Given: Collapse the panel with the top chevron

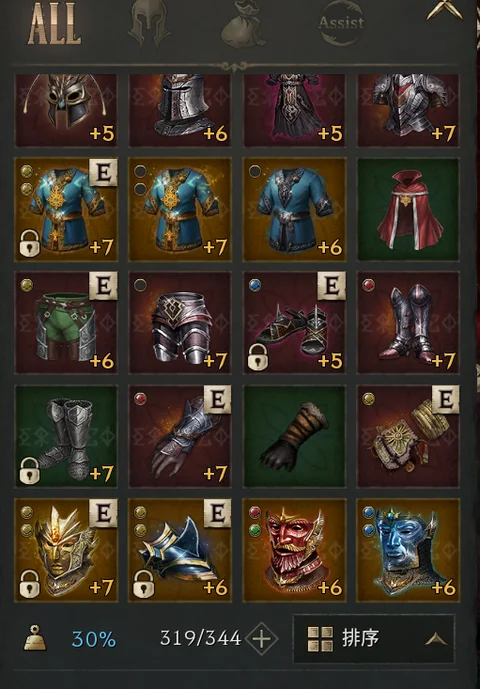Looking at the screenshot, I should click(x=444, y=10).
